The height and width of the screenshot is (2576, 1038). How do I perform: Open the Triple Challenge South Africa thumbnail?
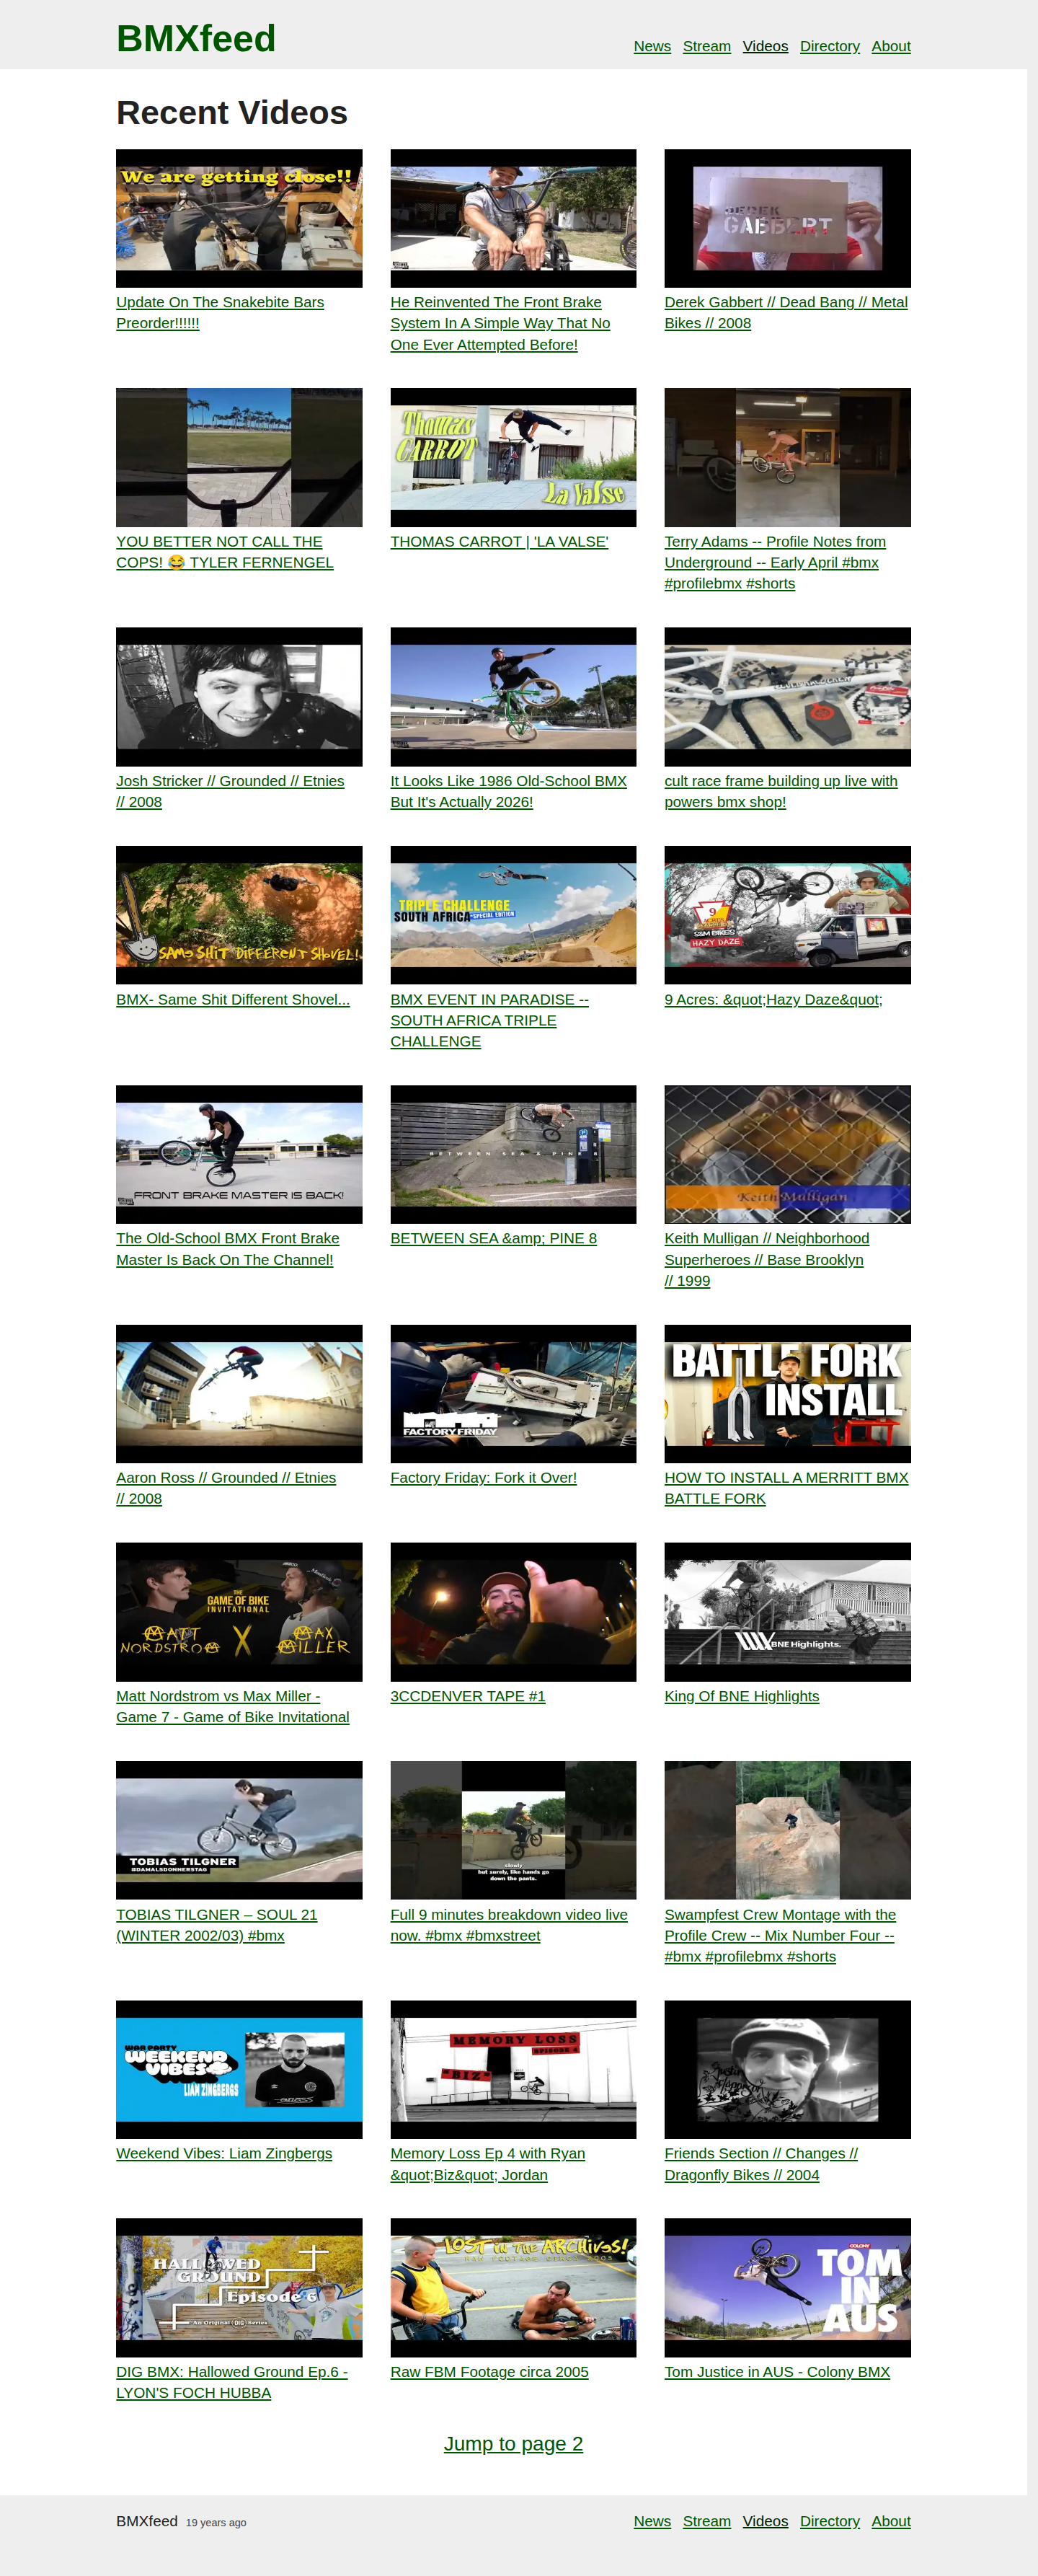click(x=513, y=914)
